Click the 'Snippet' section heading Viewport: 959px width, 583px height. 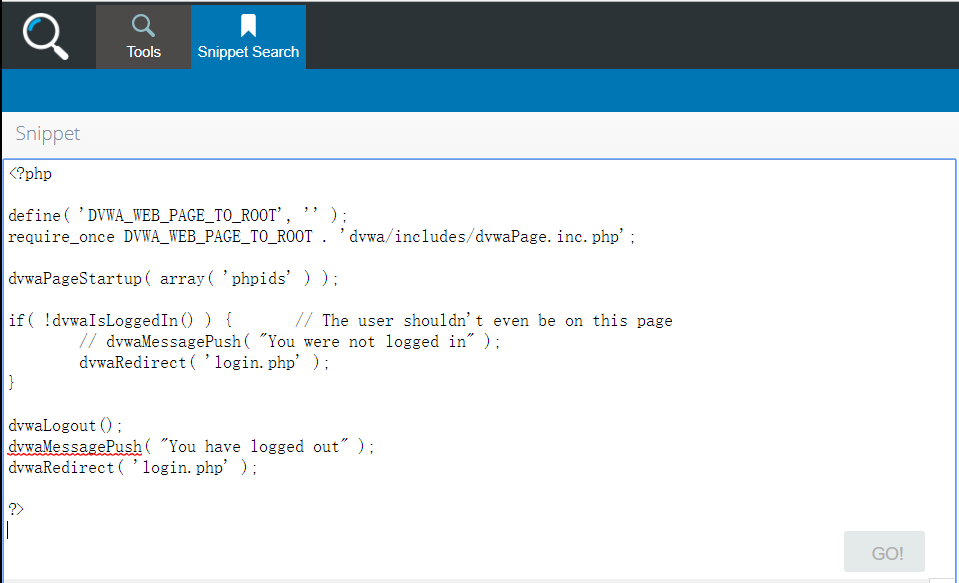[48, 133]
